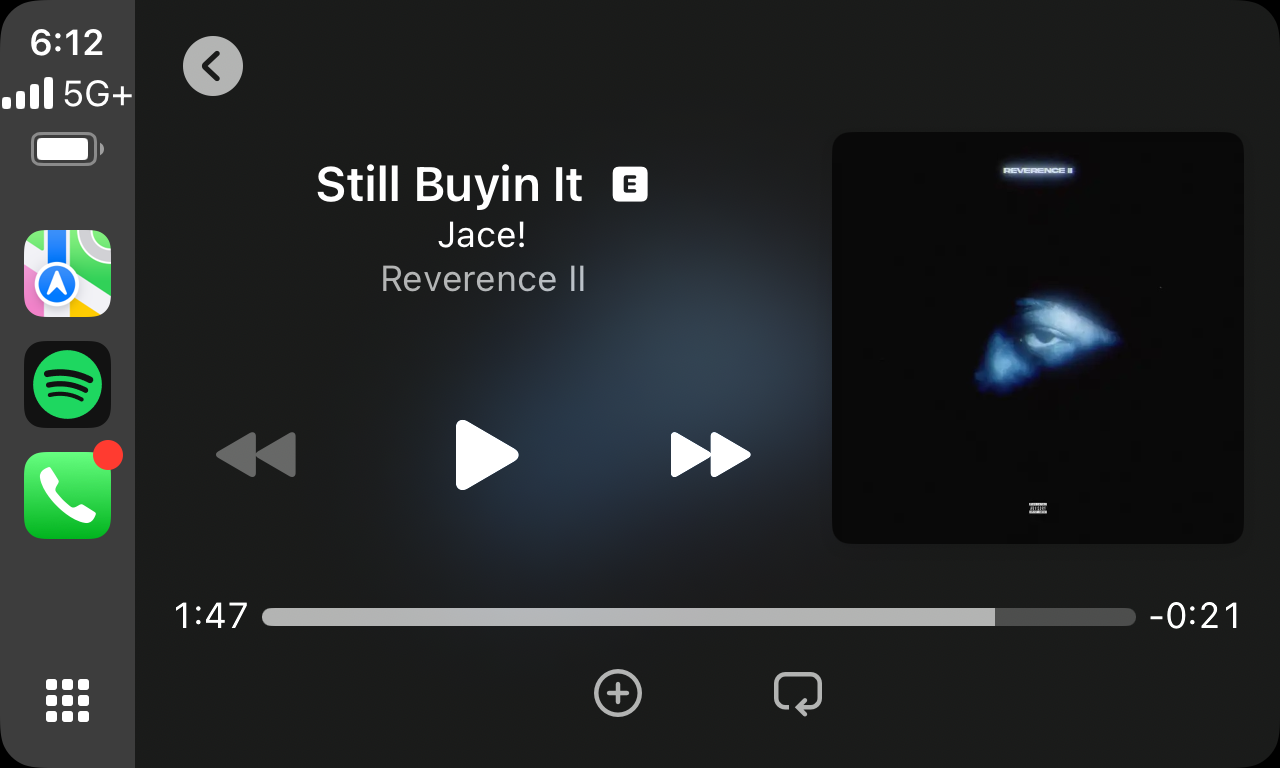
Task: Open the Phone app with notification badge
Action: pos(67,495)
